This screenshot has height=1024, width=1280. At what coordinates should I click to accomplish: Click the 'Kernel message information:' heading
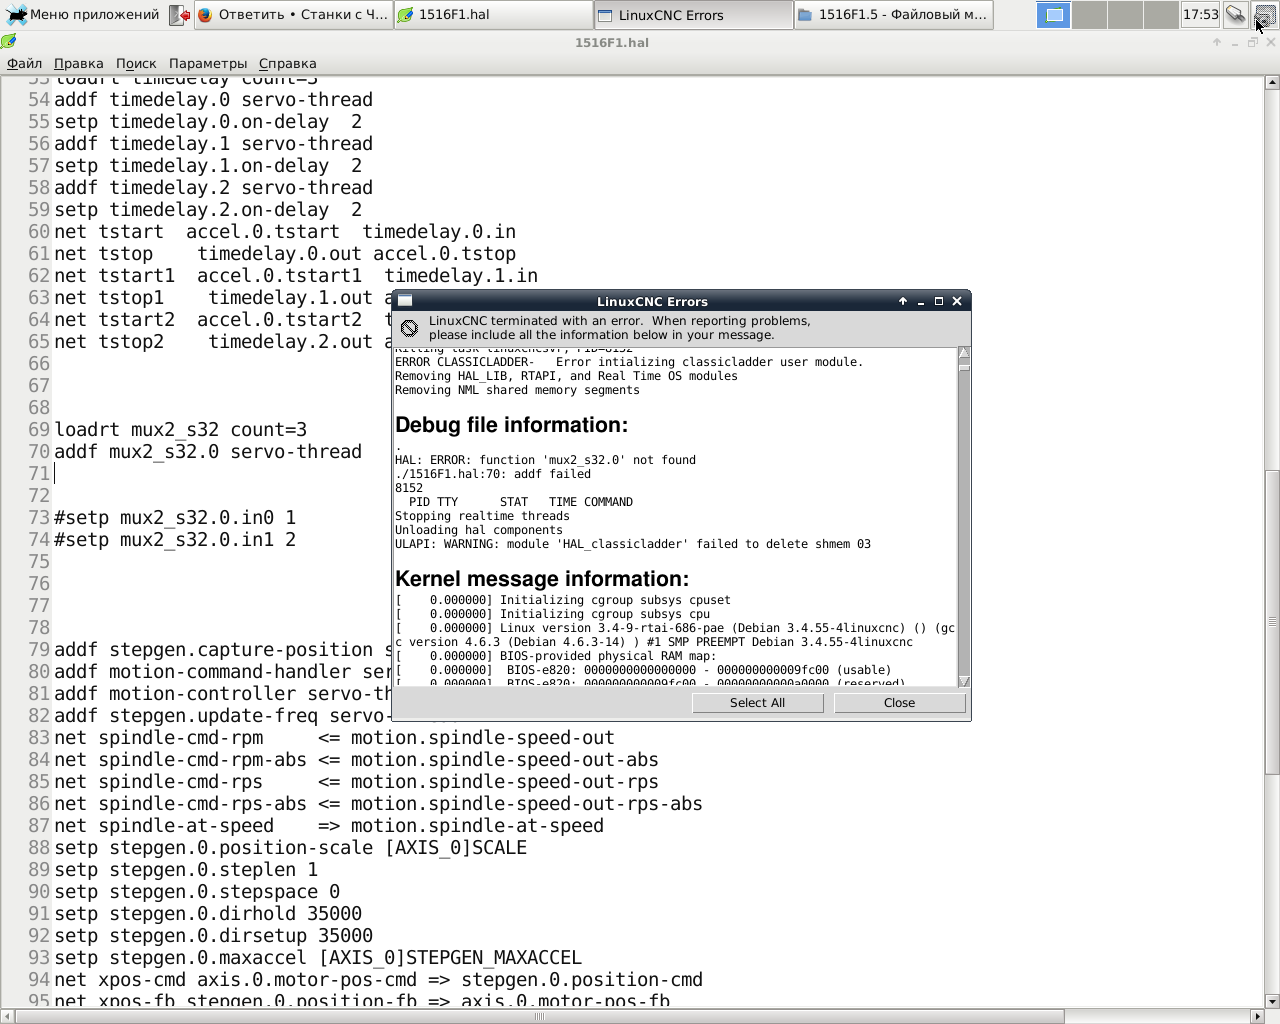click(x=542, y=579)
